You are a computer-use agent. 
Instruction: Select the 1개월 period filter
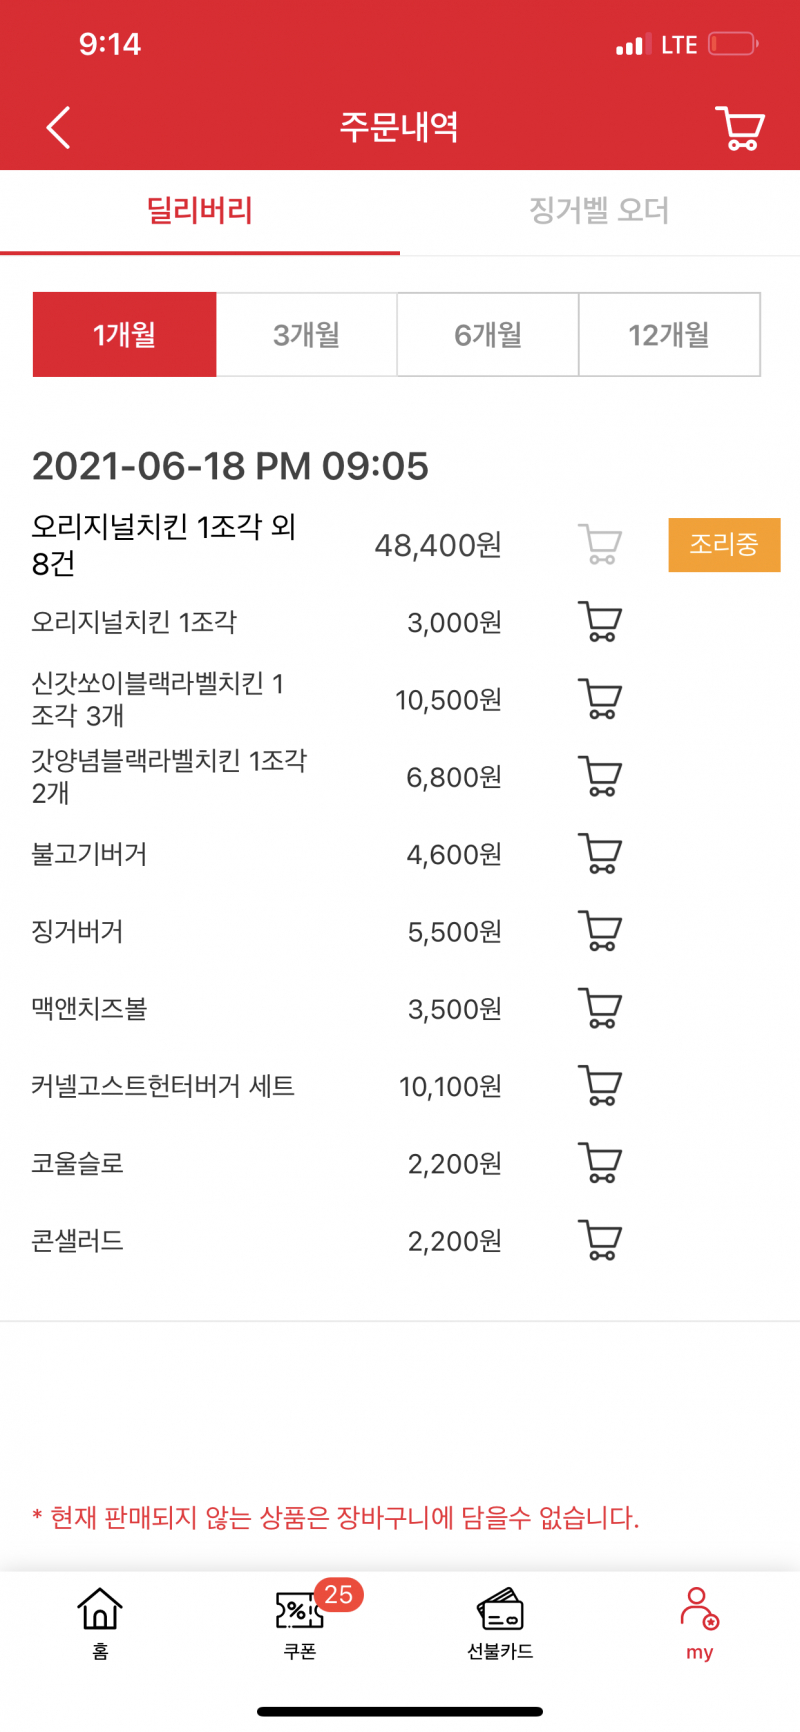tap(124, 335)
